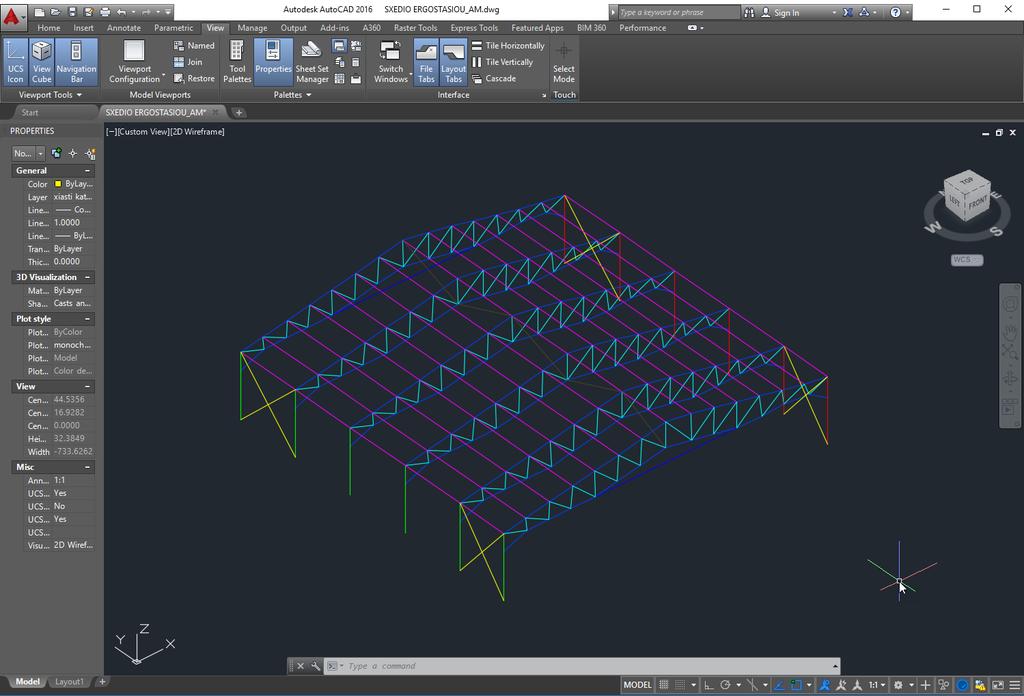Open the Sheet Set Manager palette

[312, 62]
